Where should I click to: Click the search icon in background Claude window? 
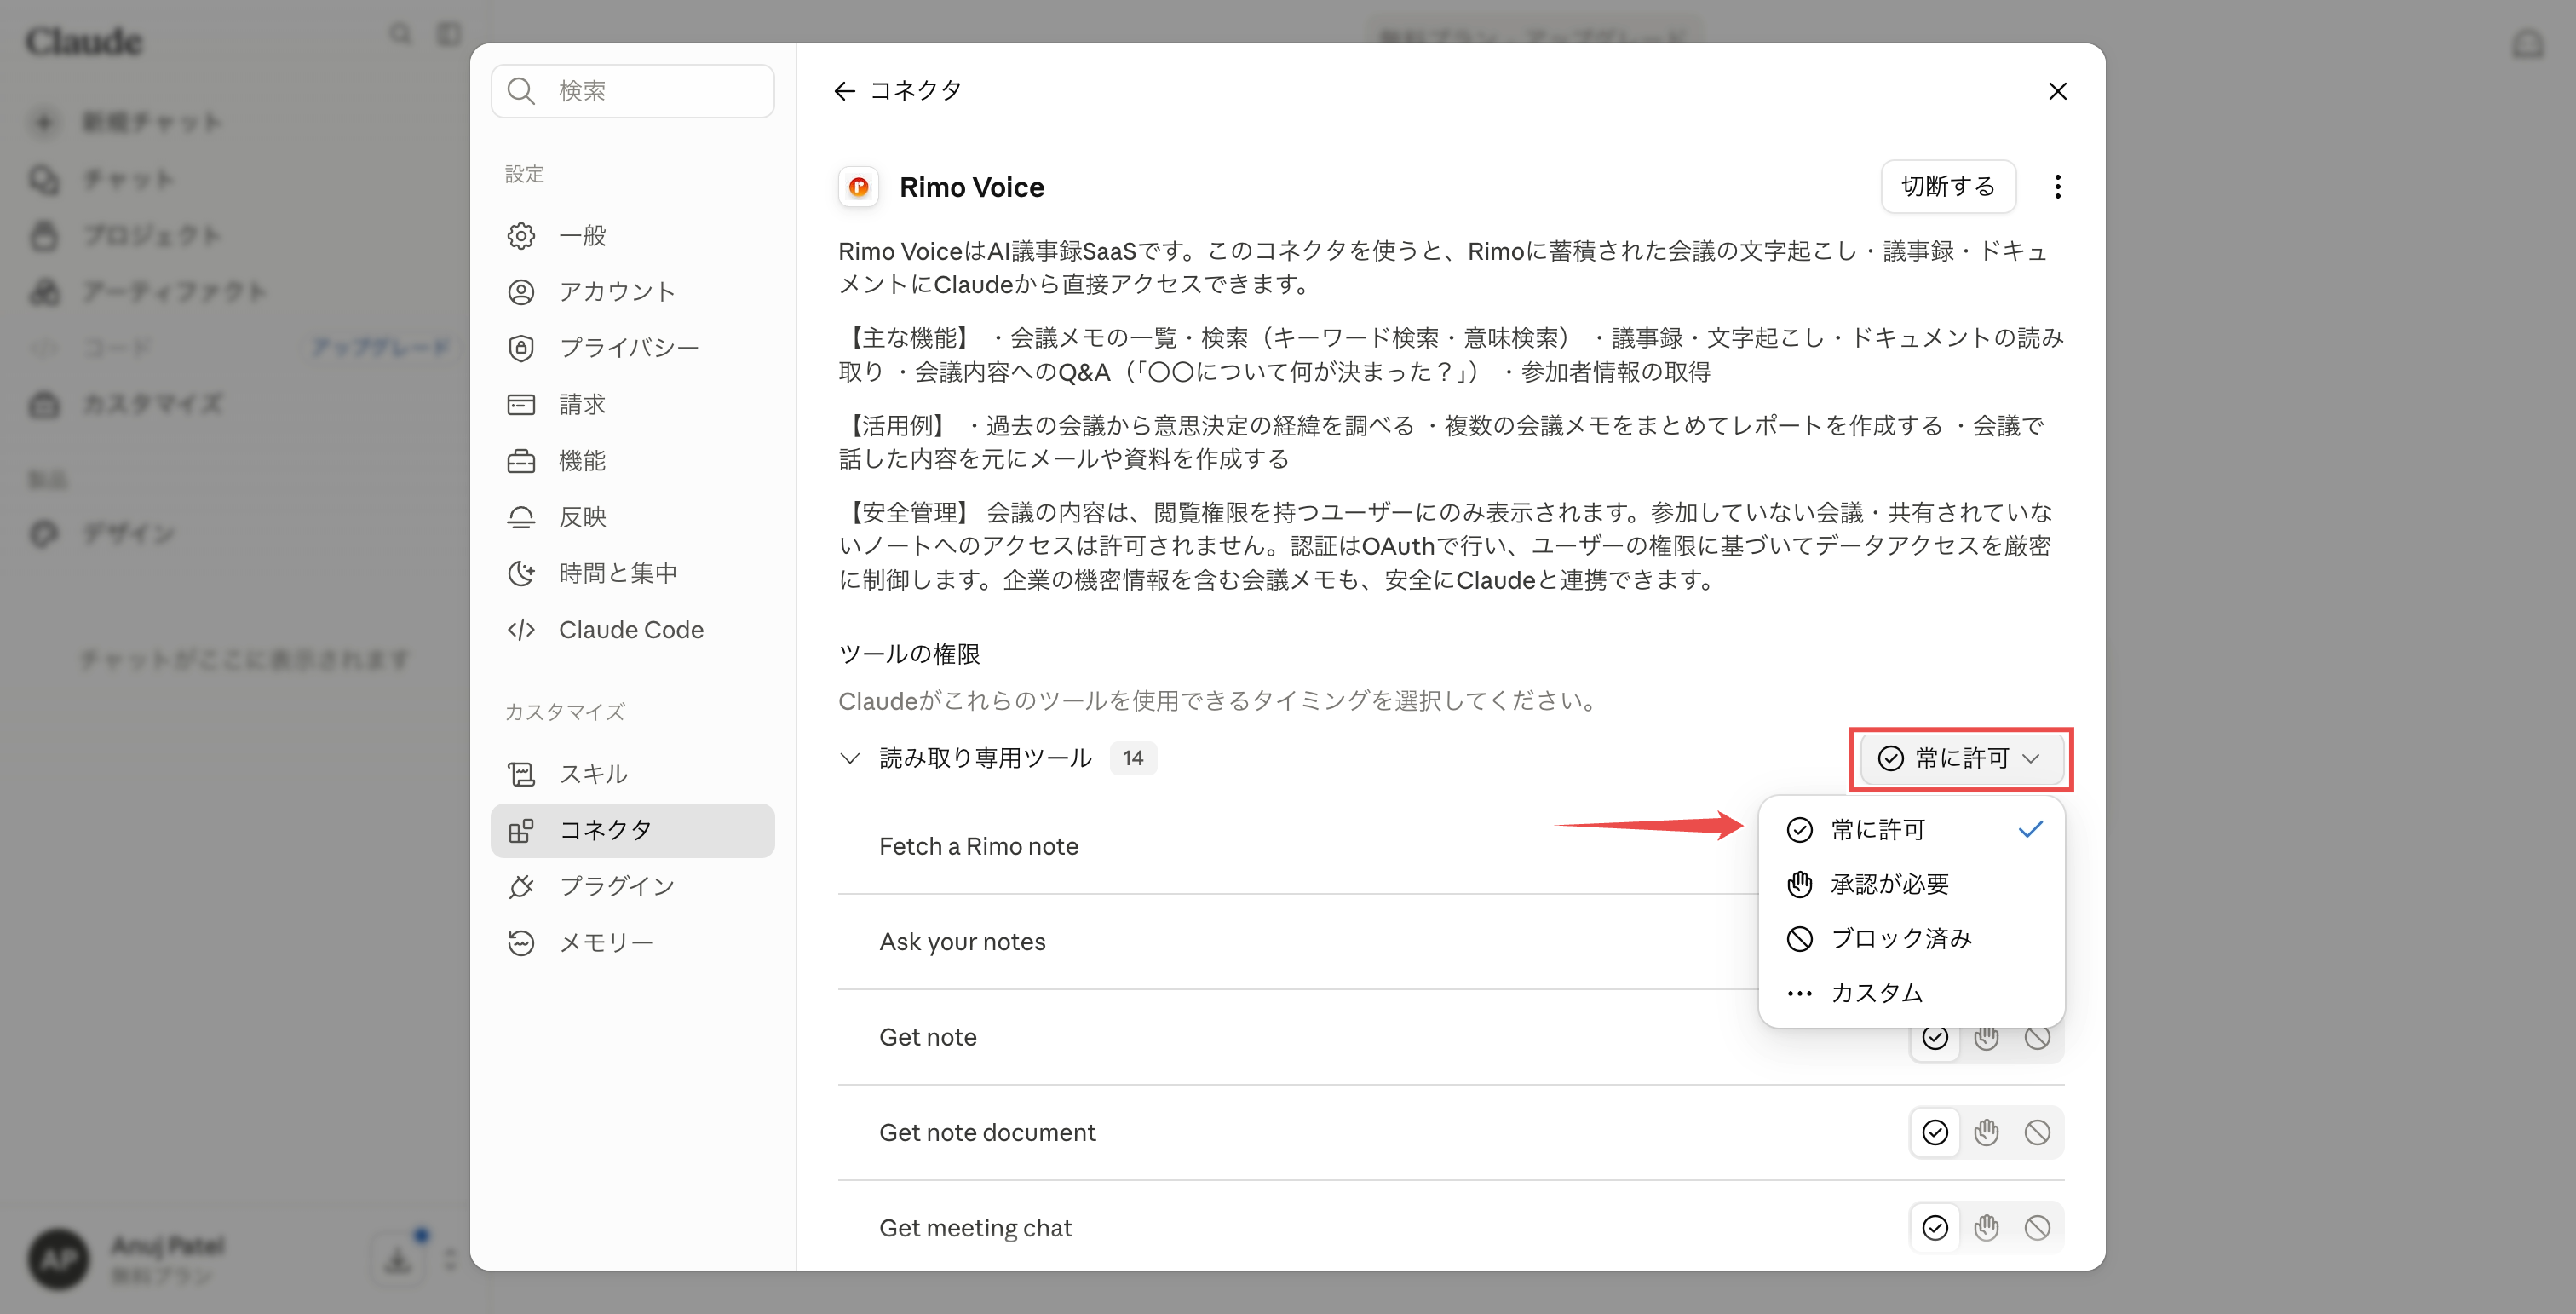pyautogui.click(x=400, y=35)
